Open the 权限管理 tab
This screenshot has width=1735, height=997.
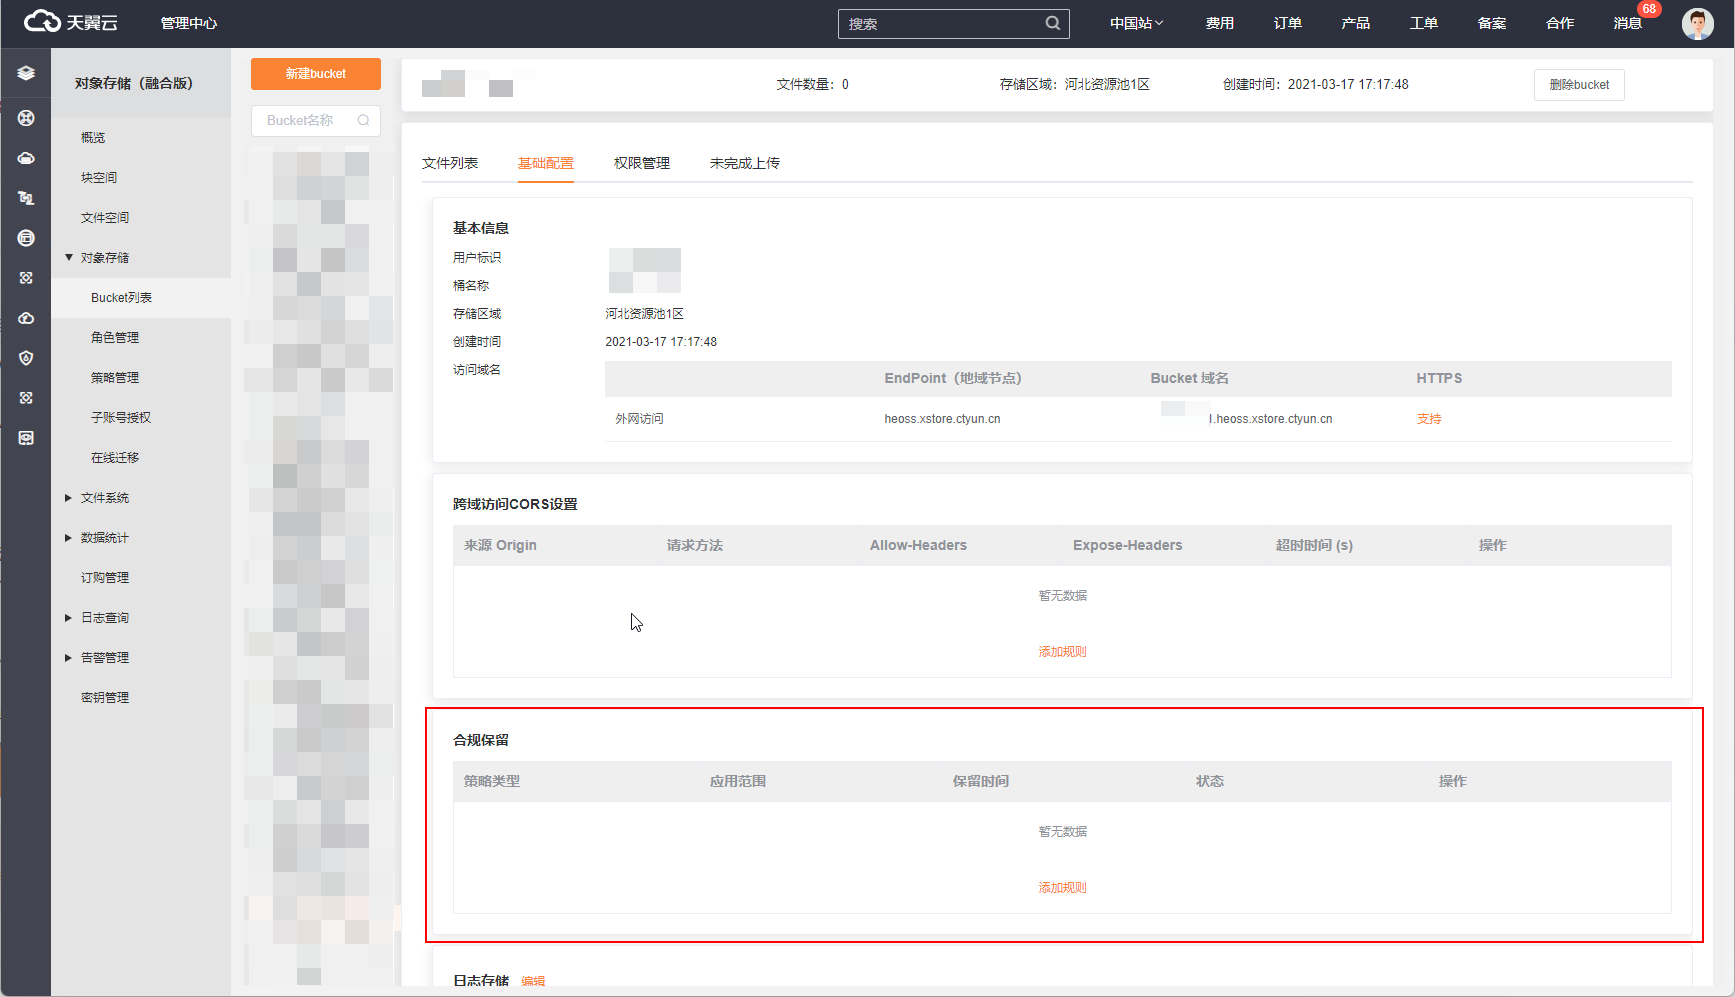[x=642, y=163]
